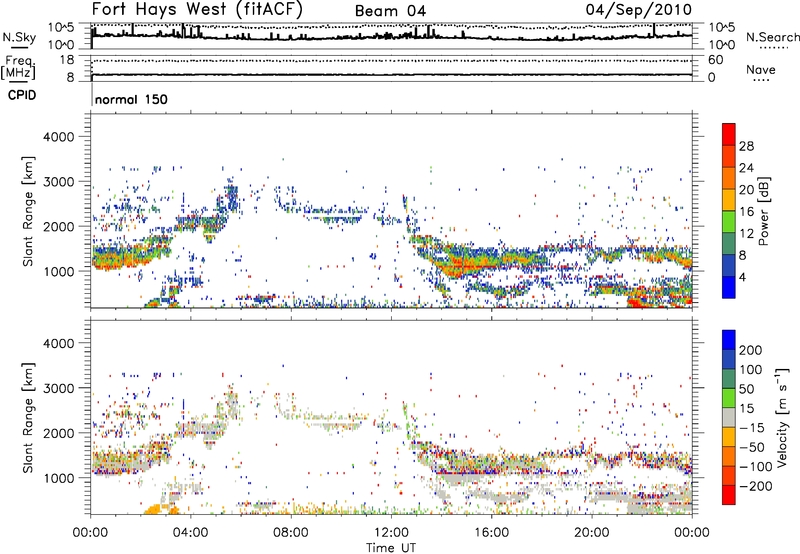Click the gray segment of velocity colorbar
This screenshot has width=800, height=554.
coord(729,417)
